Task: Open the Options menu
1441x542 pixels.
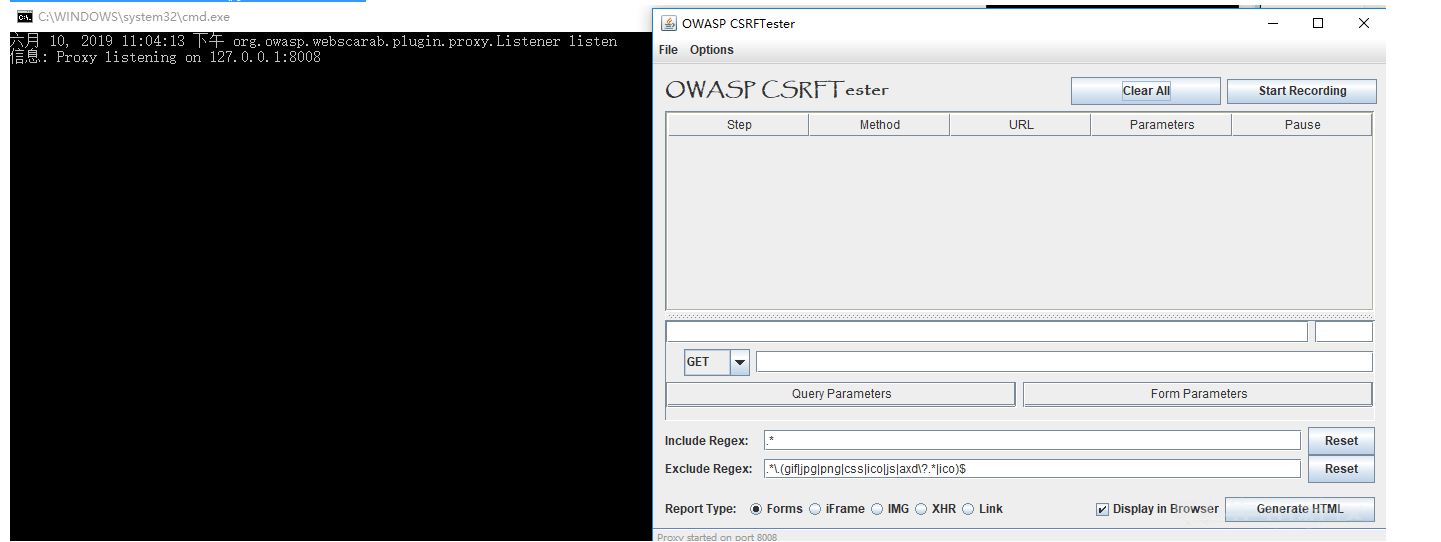Action: click(x=711, y=50)
